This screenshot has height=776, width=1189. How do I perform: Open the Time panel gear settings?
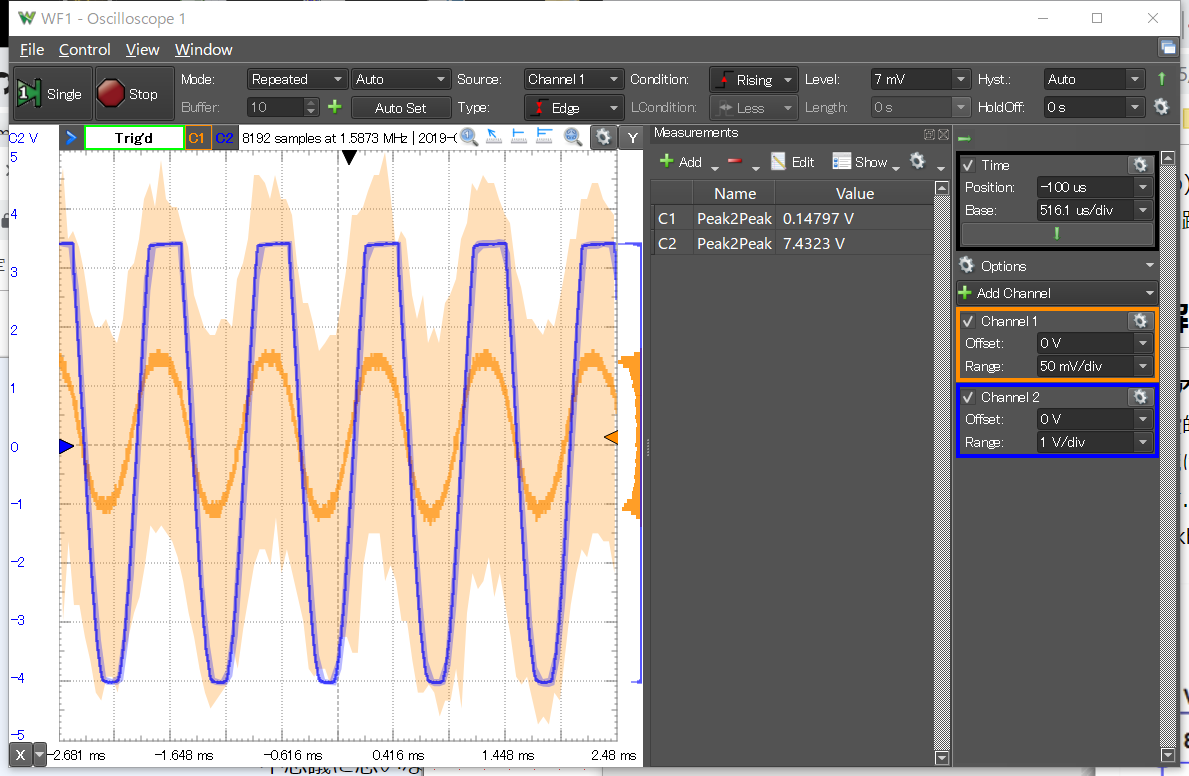1139,165
